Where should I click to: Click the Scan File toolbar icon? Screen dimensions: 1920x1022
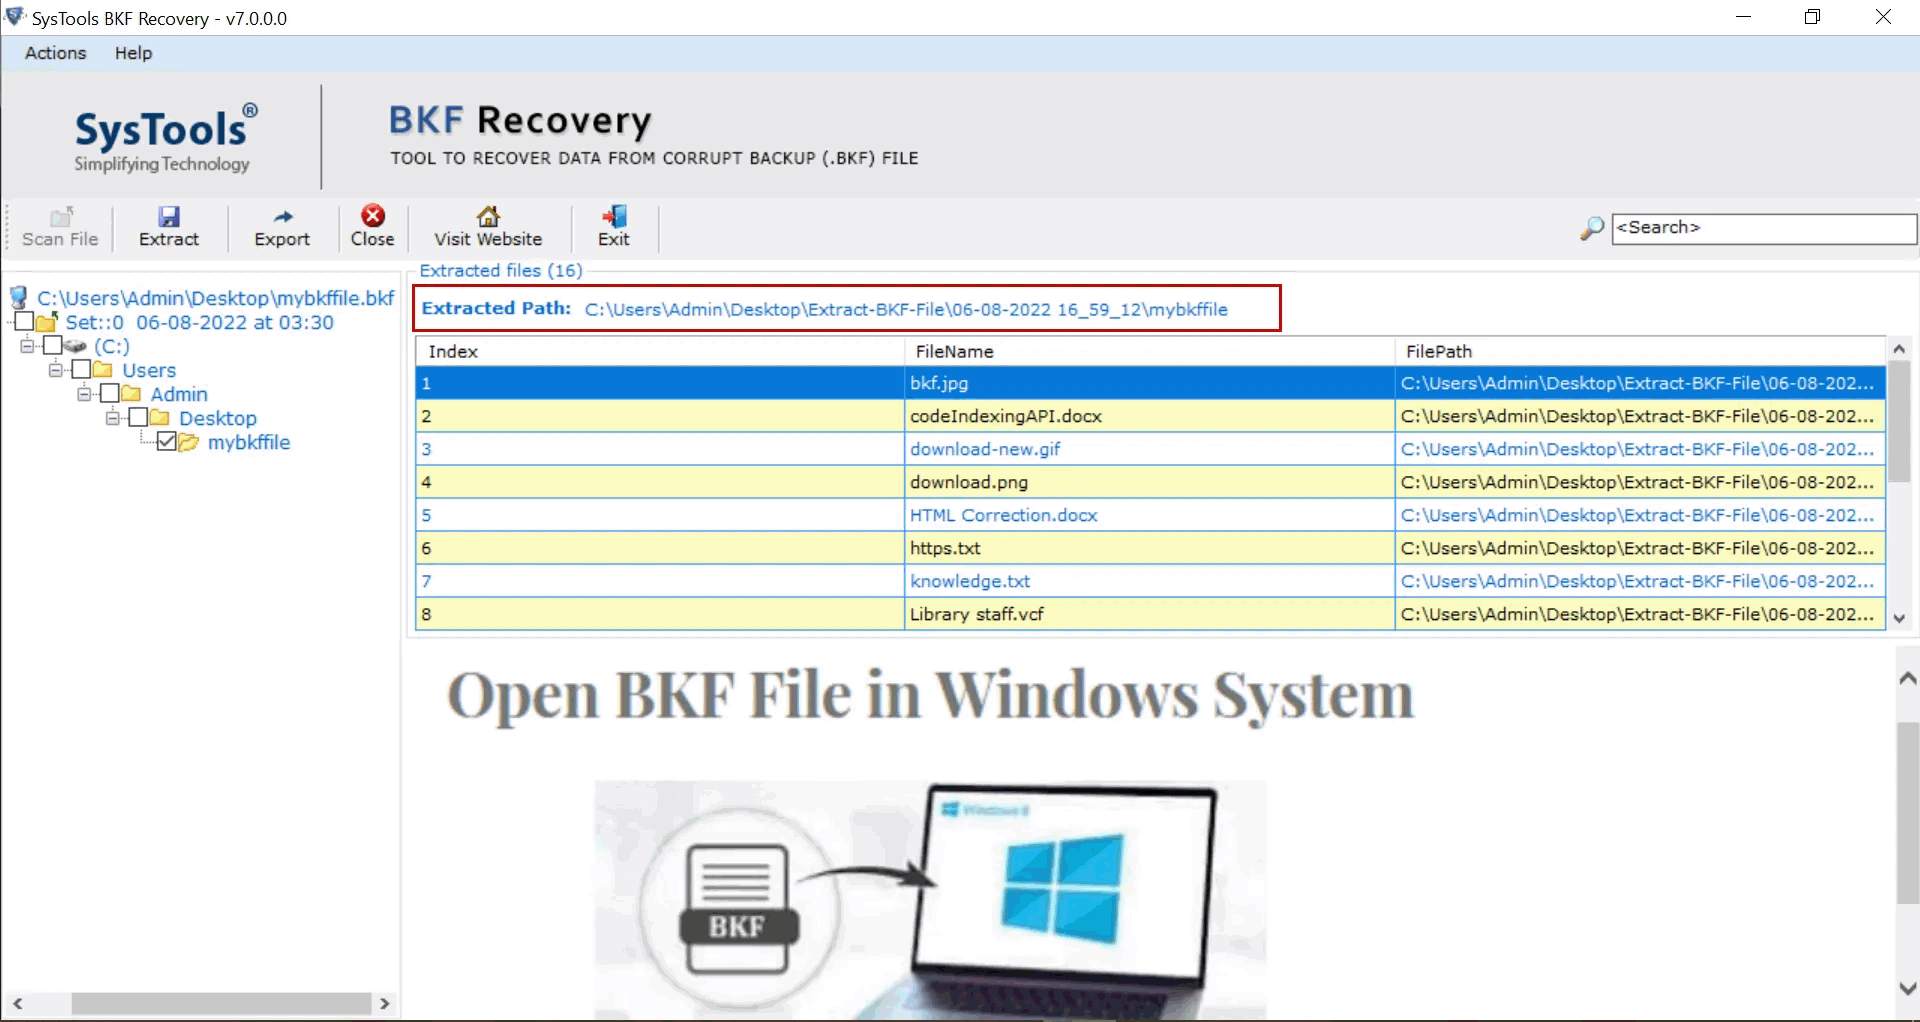point(61,216)
